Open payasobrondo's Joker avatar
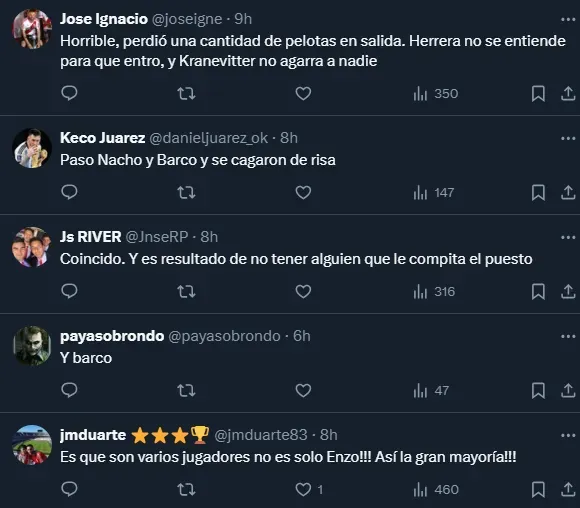 (32, 346)
